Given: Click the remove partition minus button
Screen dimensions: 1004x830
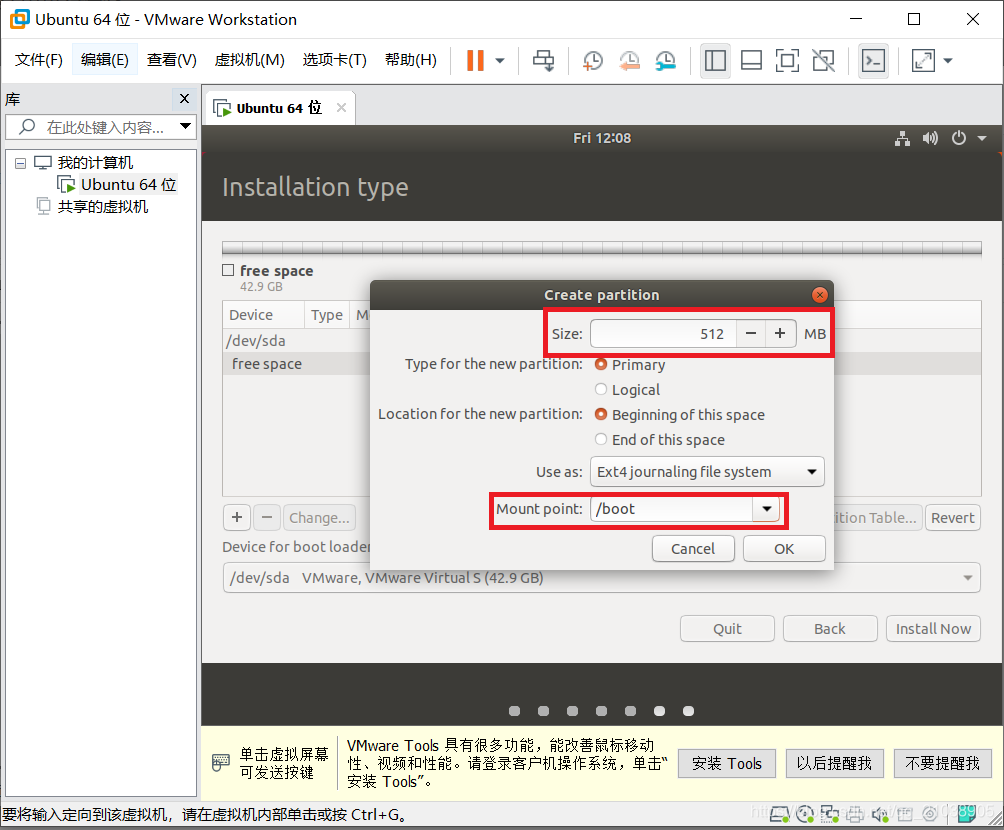Looking at the screenshot, I should click(267, 517).
